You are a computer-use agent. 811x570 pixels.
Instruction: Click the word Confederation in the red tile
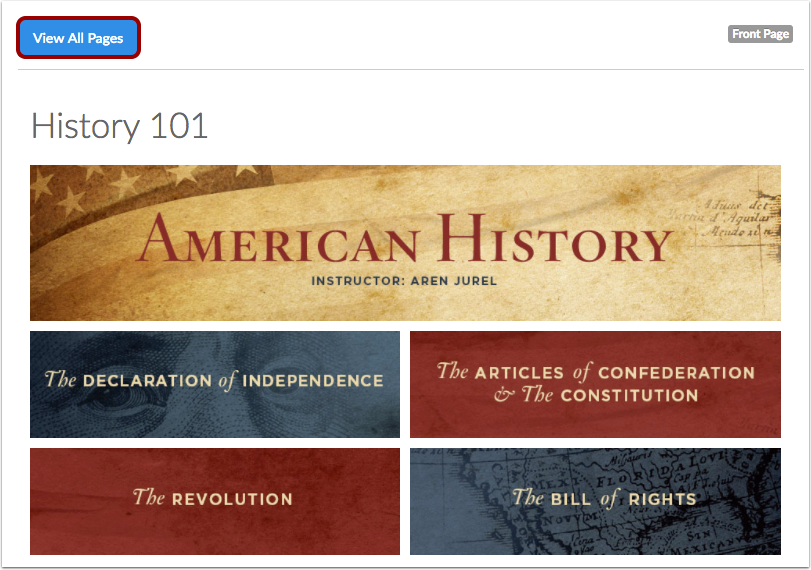coord(677,373)
